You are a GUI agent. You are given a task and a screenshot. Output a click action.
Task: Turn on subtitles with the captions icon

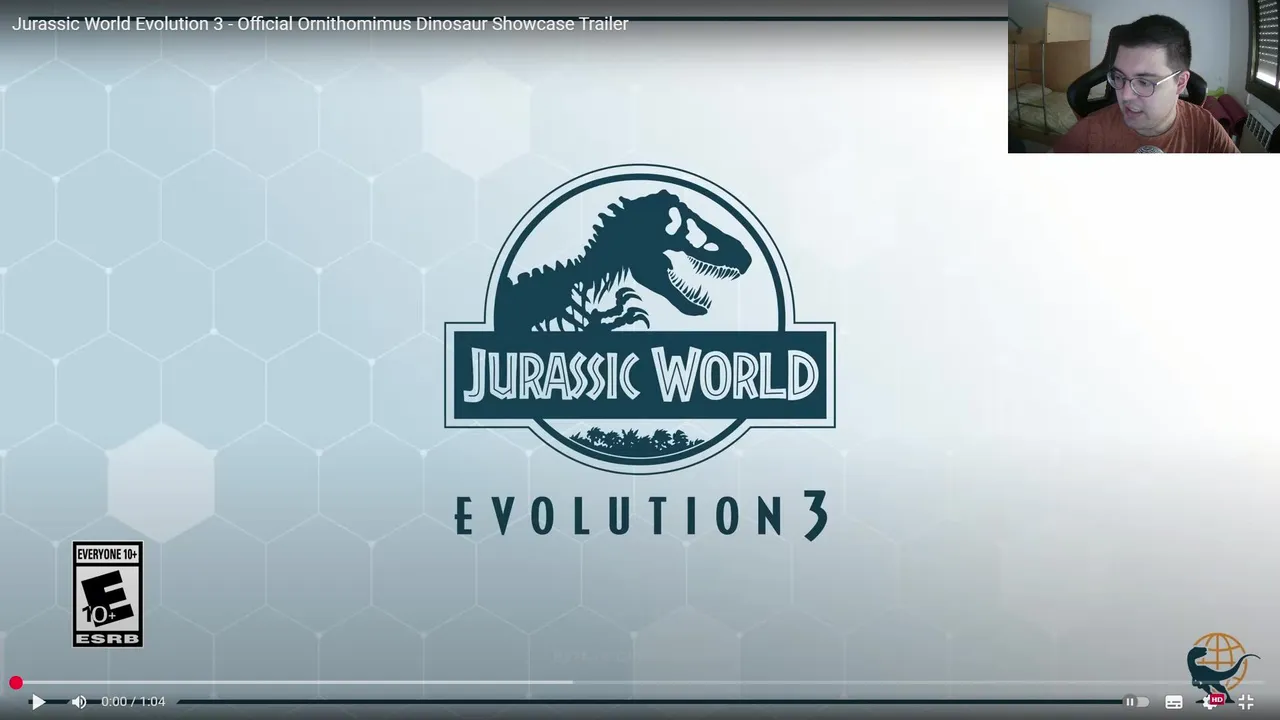(x=1174, y=702)
